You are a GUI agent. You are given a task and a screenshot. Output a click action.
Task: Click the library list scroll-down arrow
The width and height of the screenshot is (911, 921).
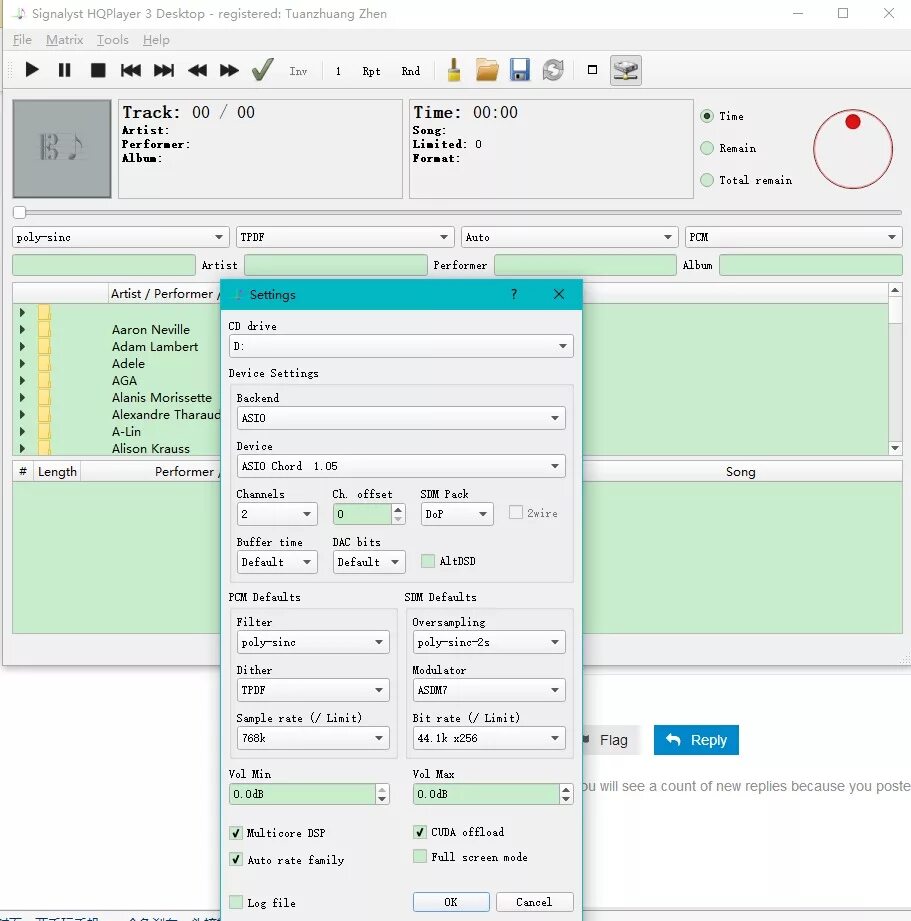[895, 448]
